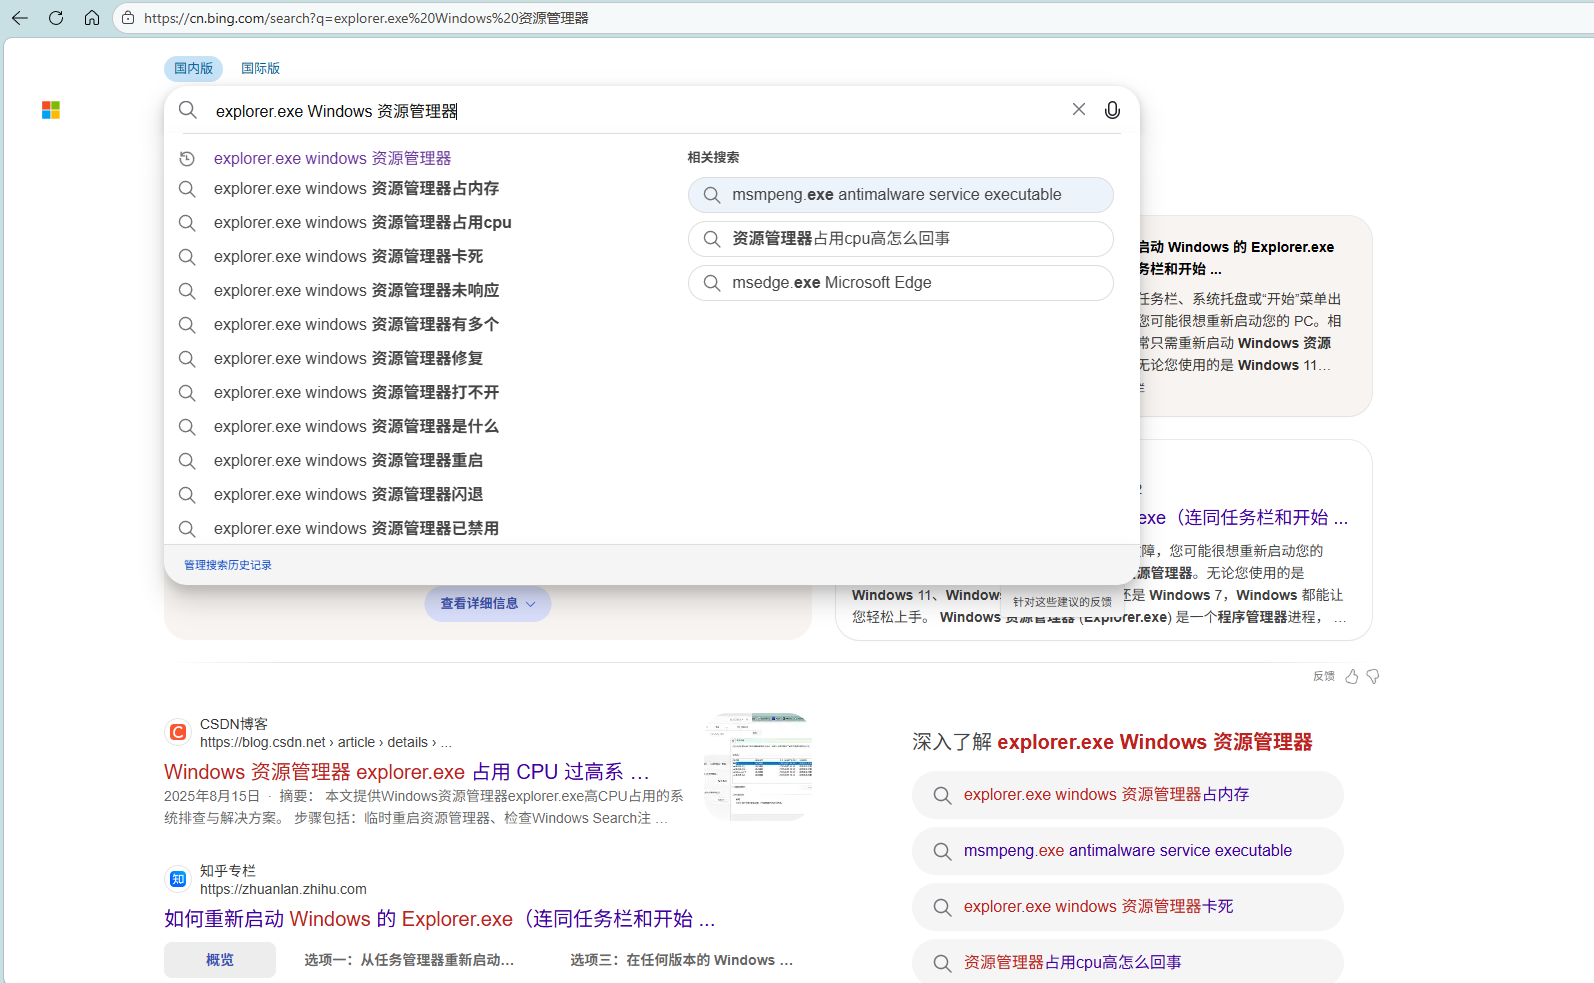Focus the browser address bar URL
Image resolution: width=1594 pixels, height=983 pixels.
pyautogui.click(x=366, y=18)
